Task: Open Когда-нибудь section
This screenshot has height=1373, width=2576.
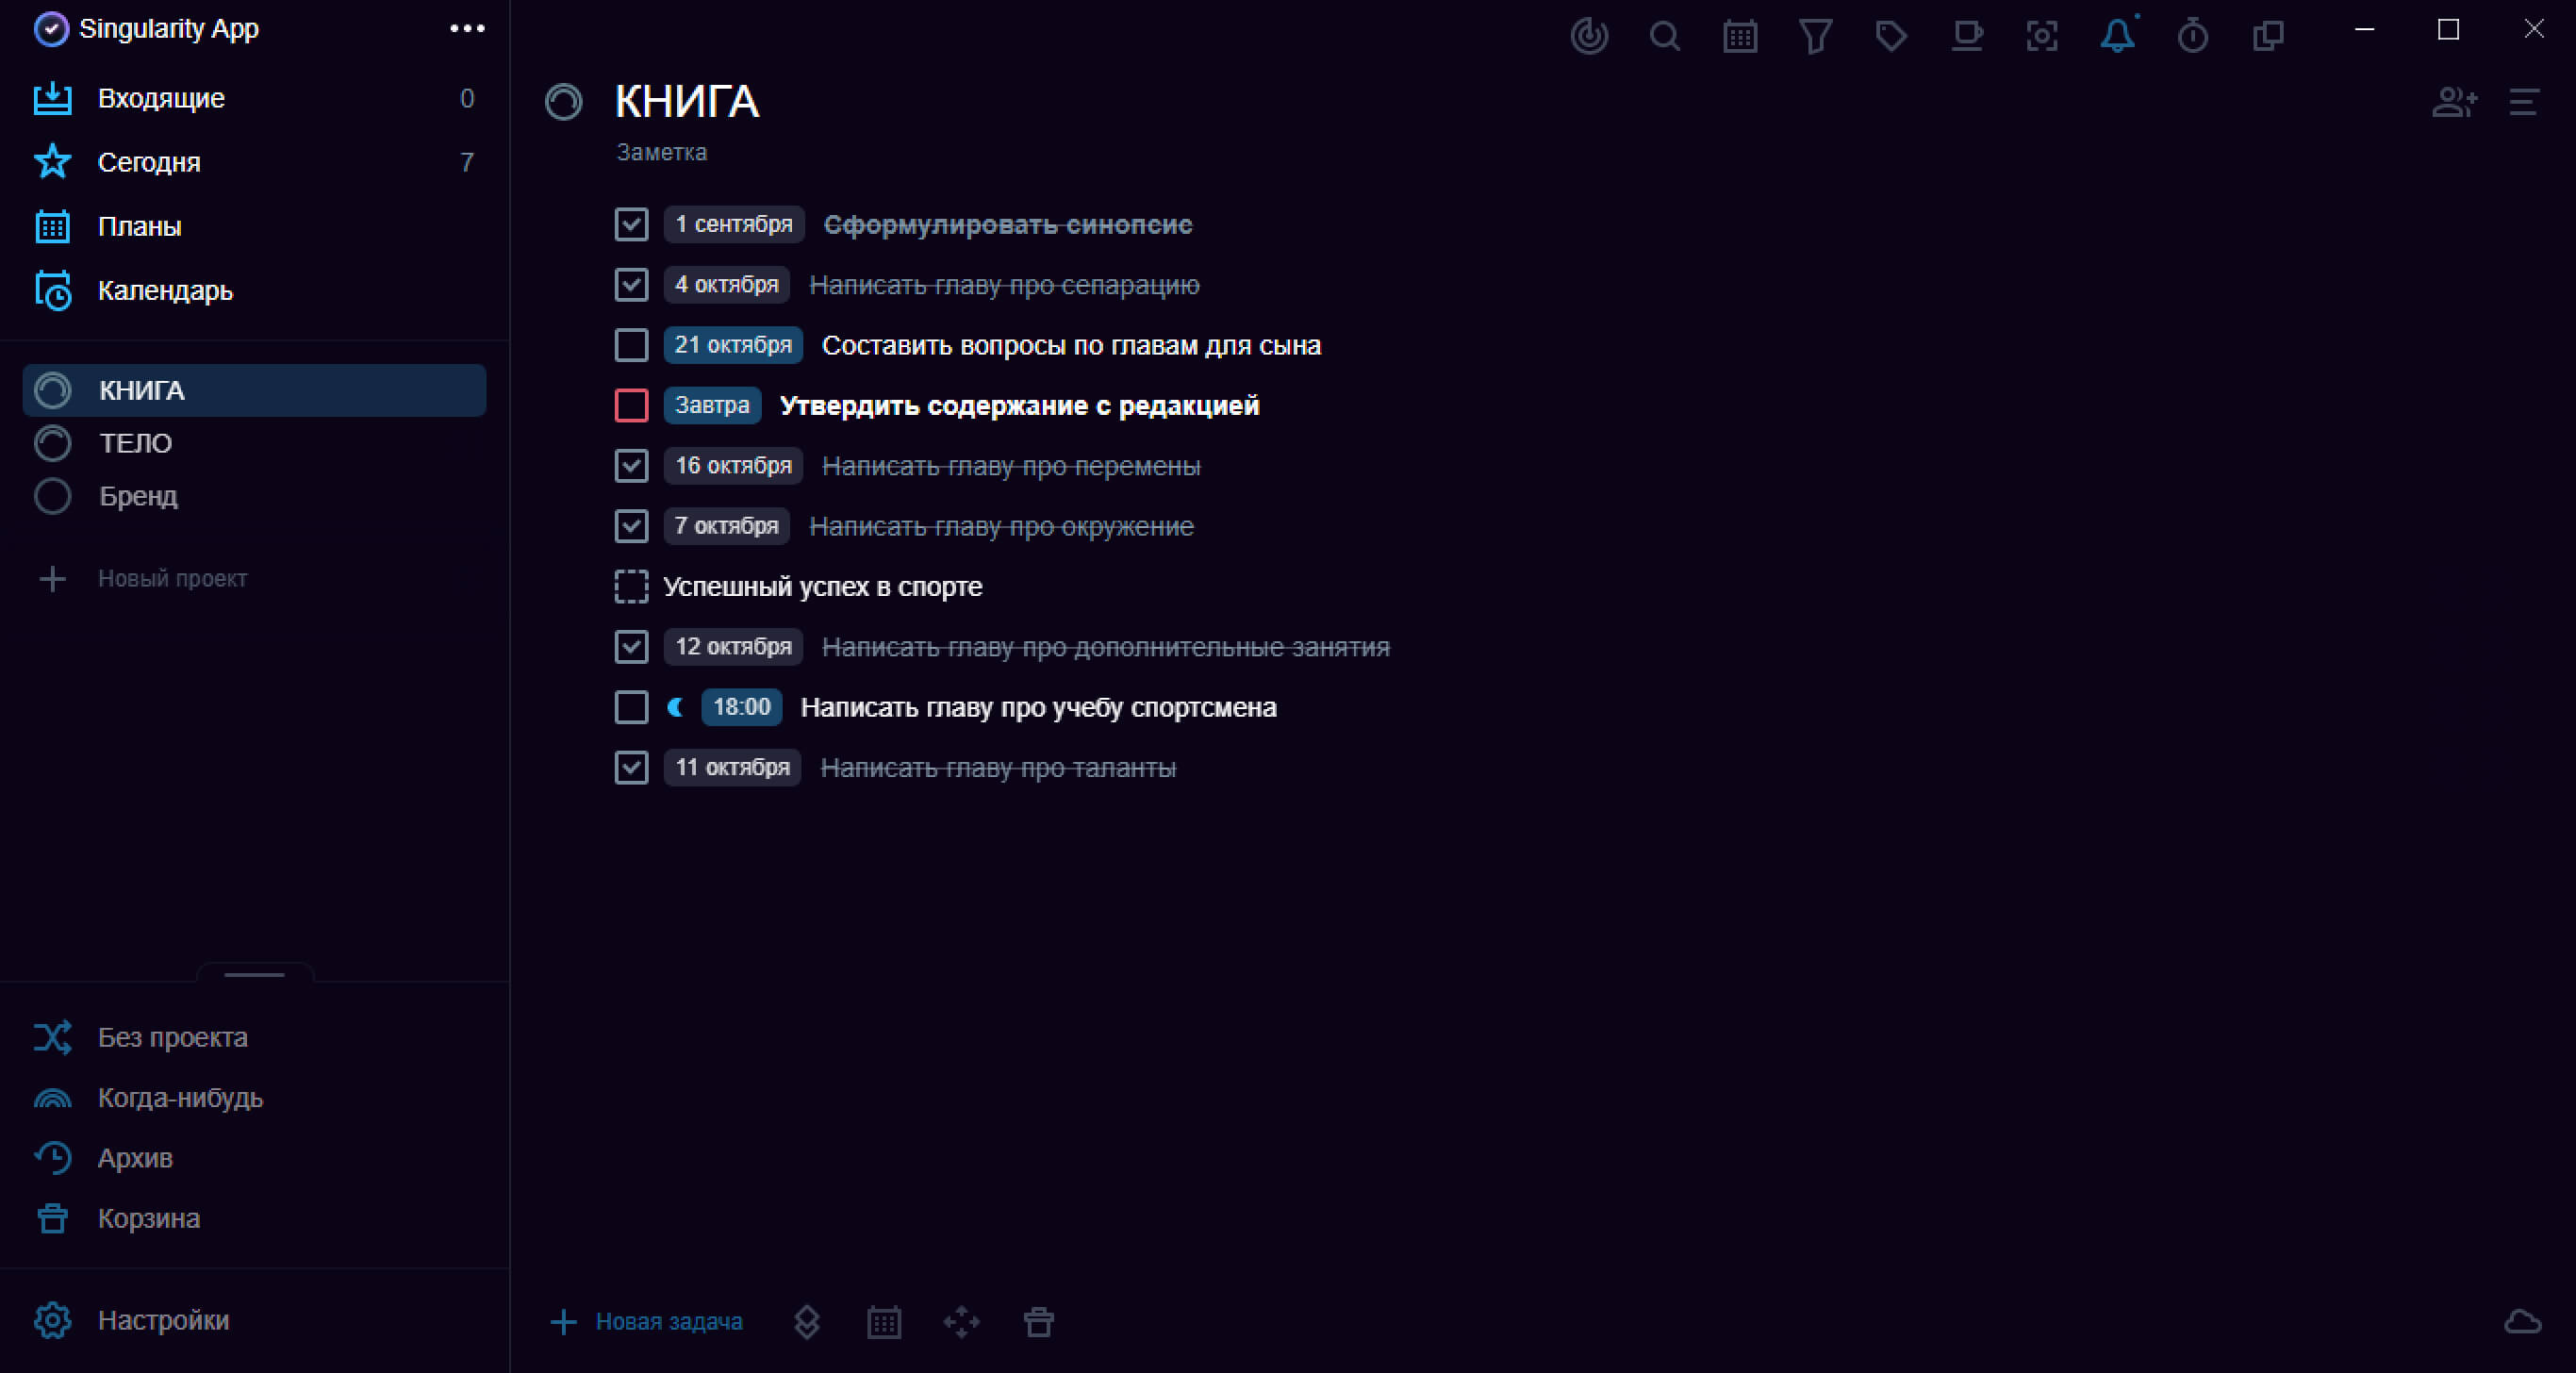Action: coord(254,1097)
